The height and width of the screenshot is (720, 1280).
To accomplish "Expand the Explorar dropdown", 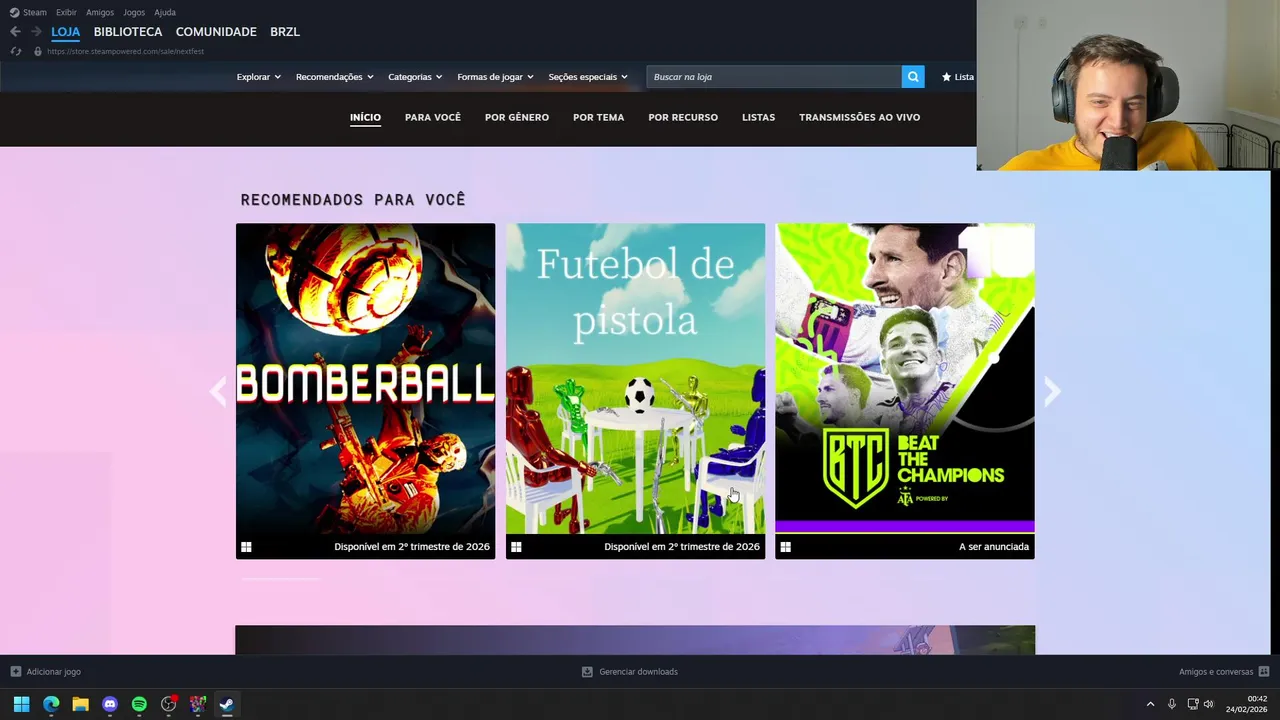I will (x=259, y=77).
